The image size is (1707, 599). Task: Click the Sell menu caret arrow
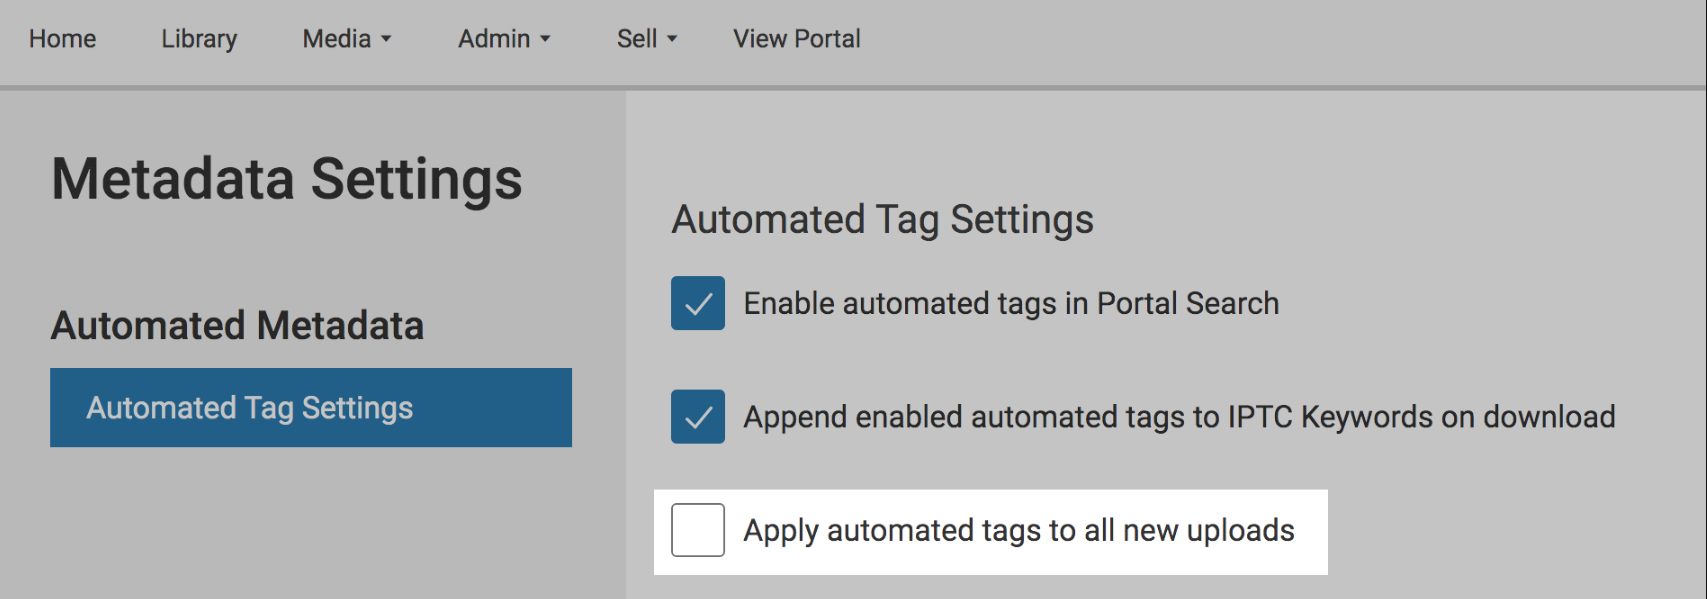(x=672, y=40)
